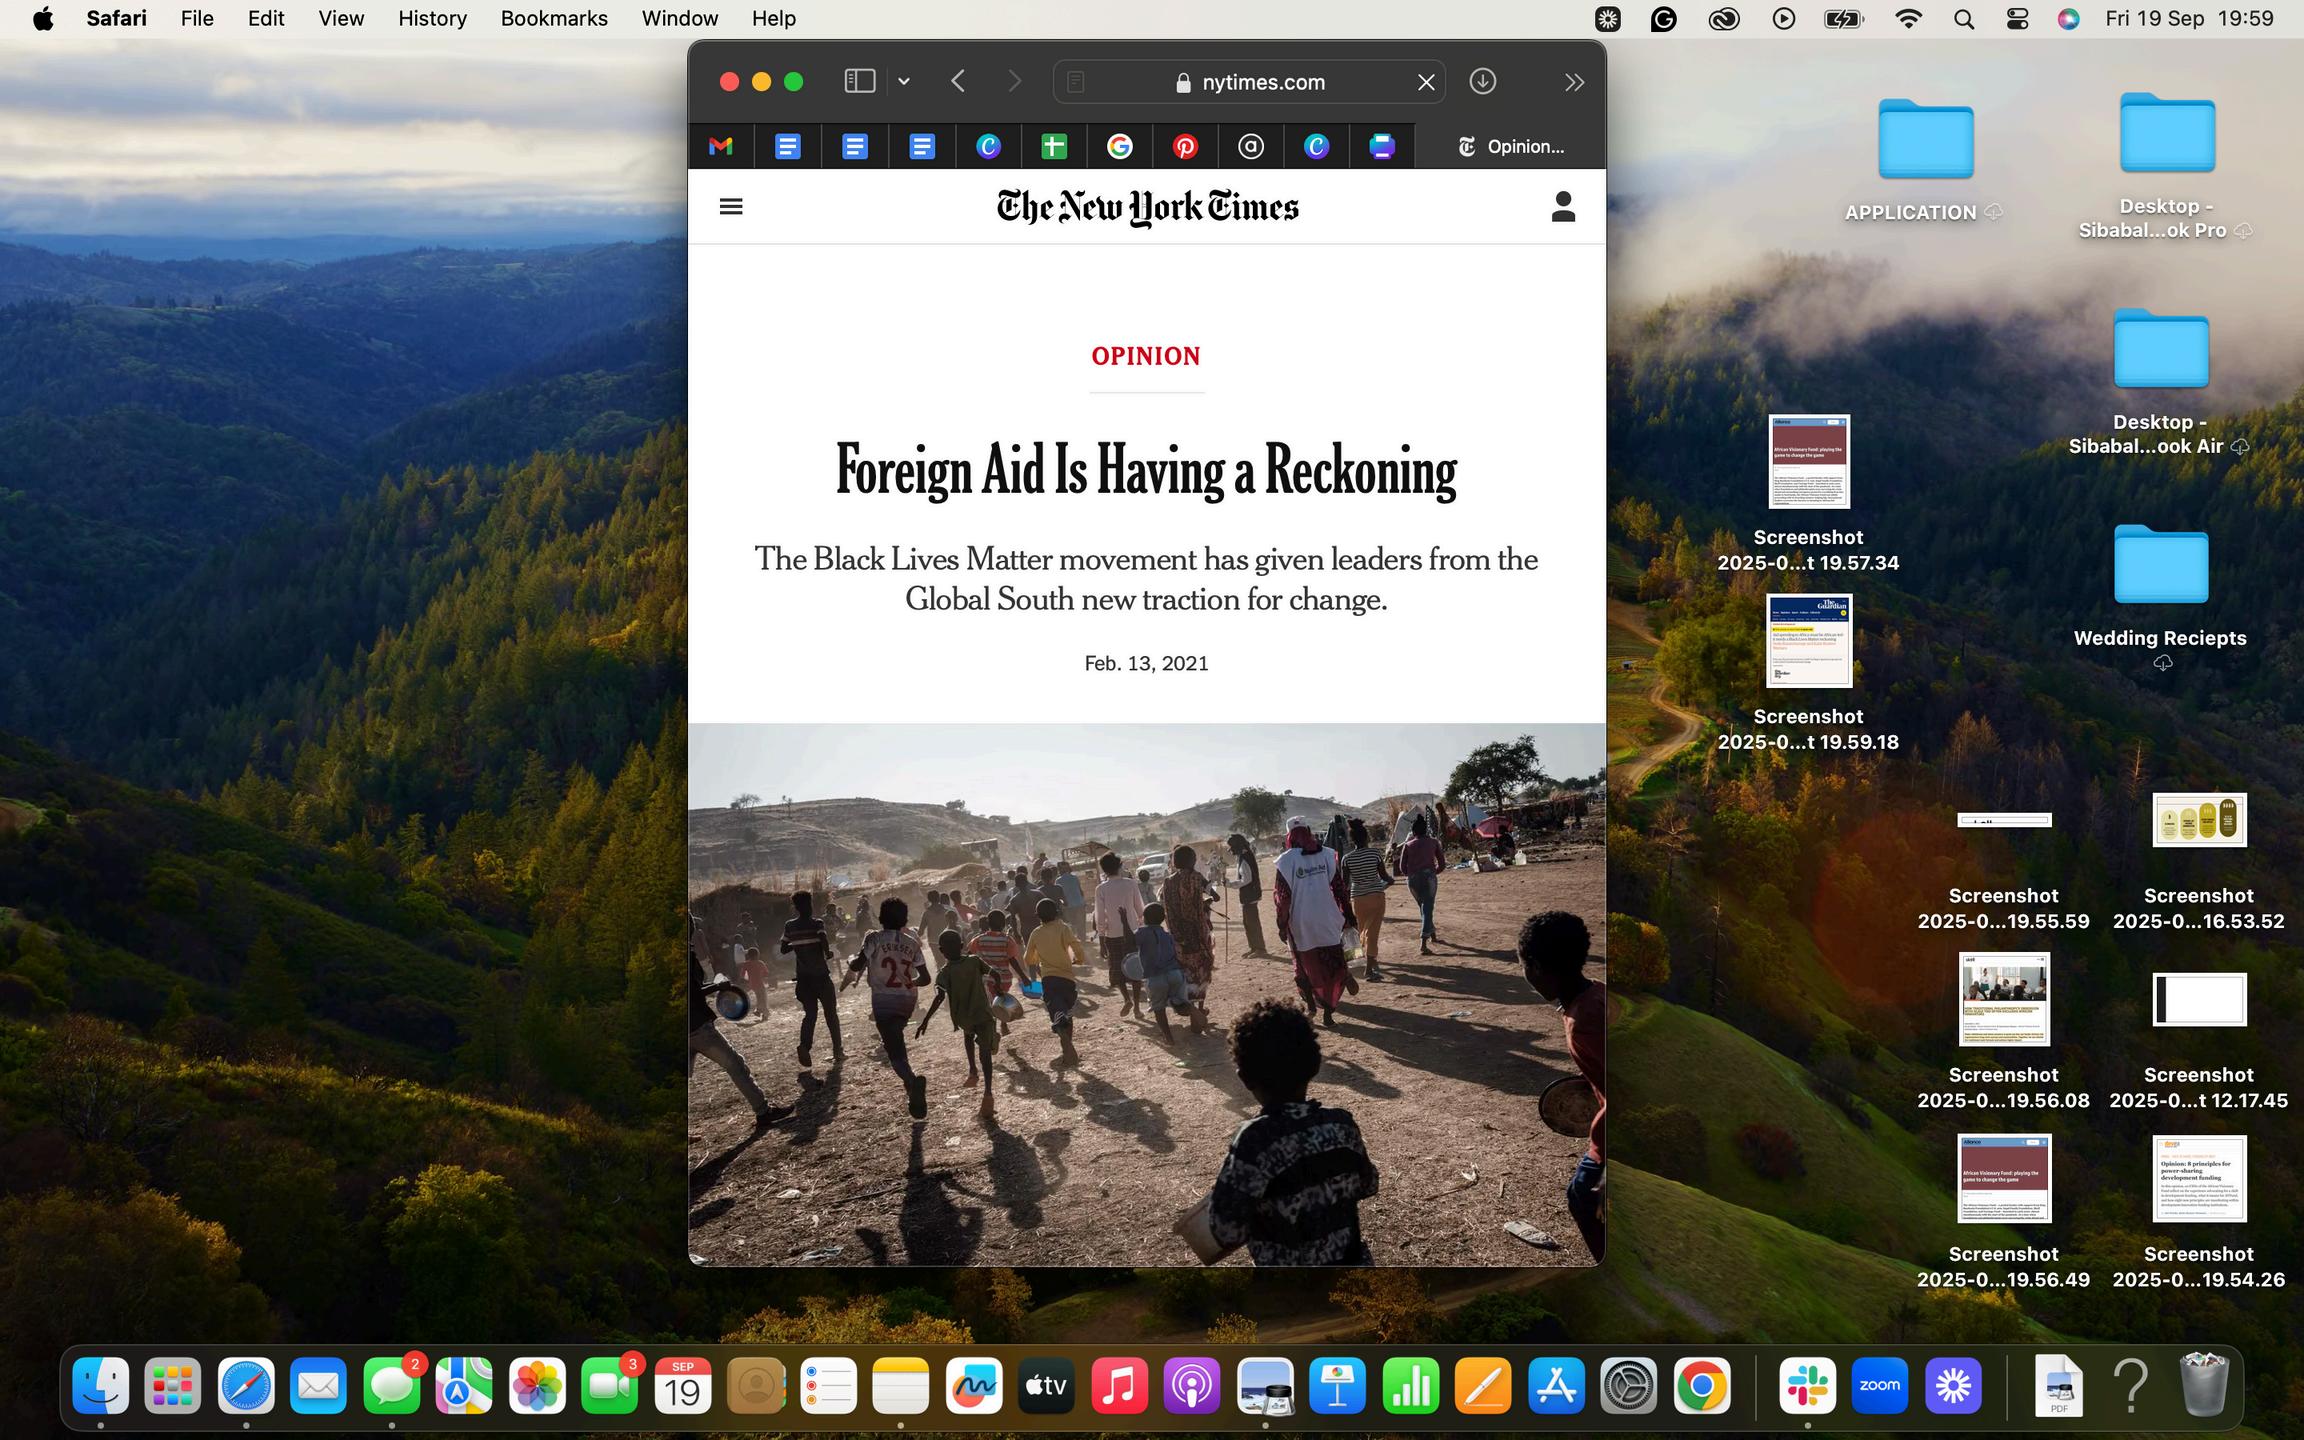Expand the tab group dropdown chevron
Image resolution: width=2304 pixels, height=1440 pixels.
click(904, 82)
